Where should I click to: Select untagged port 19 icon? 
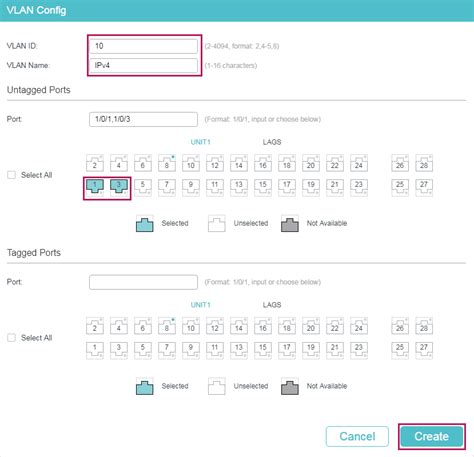311,188
